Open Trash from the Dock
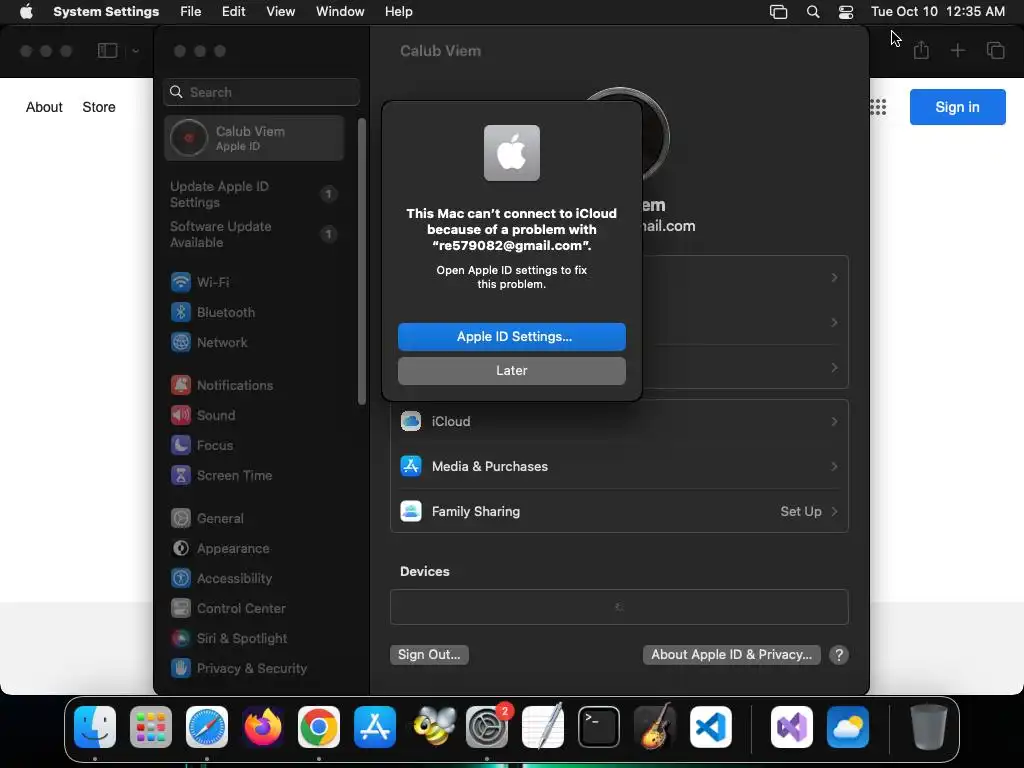This screenshot has width=1024, height=768. tap(929, 727)
